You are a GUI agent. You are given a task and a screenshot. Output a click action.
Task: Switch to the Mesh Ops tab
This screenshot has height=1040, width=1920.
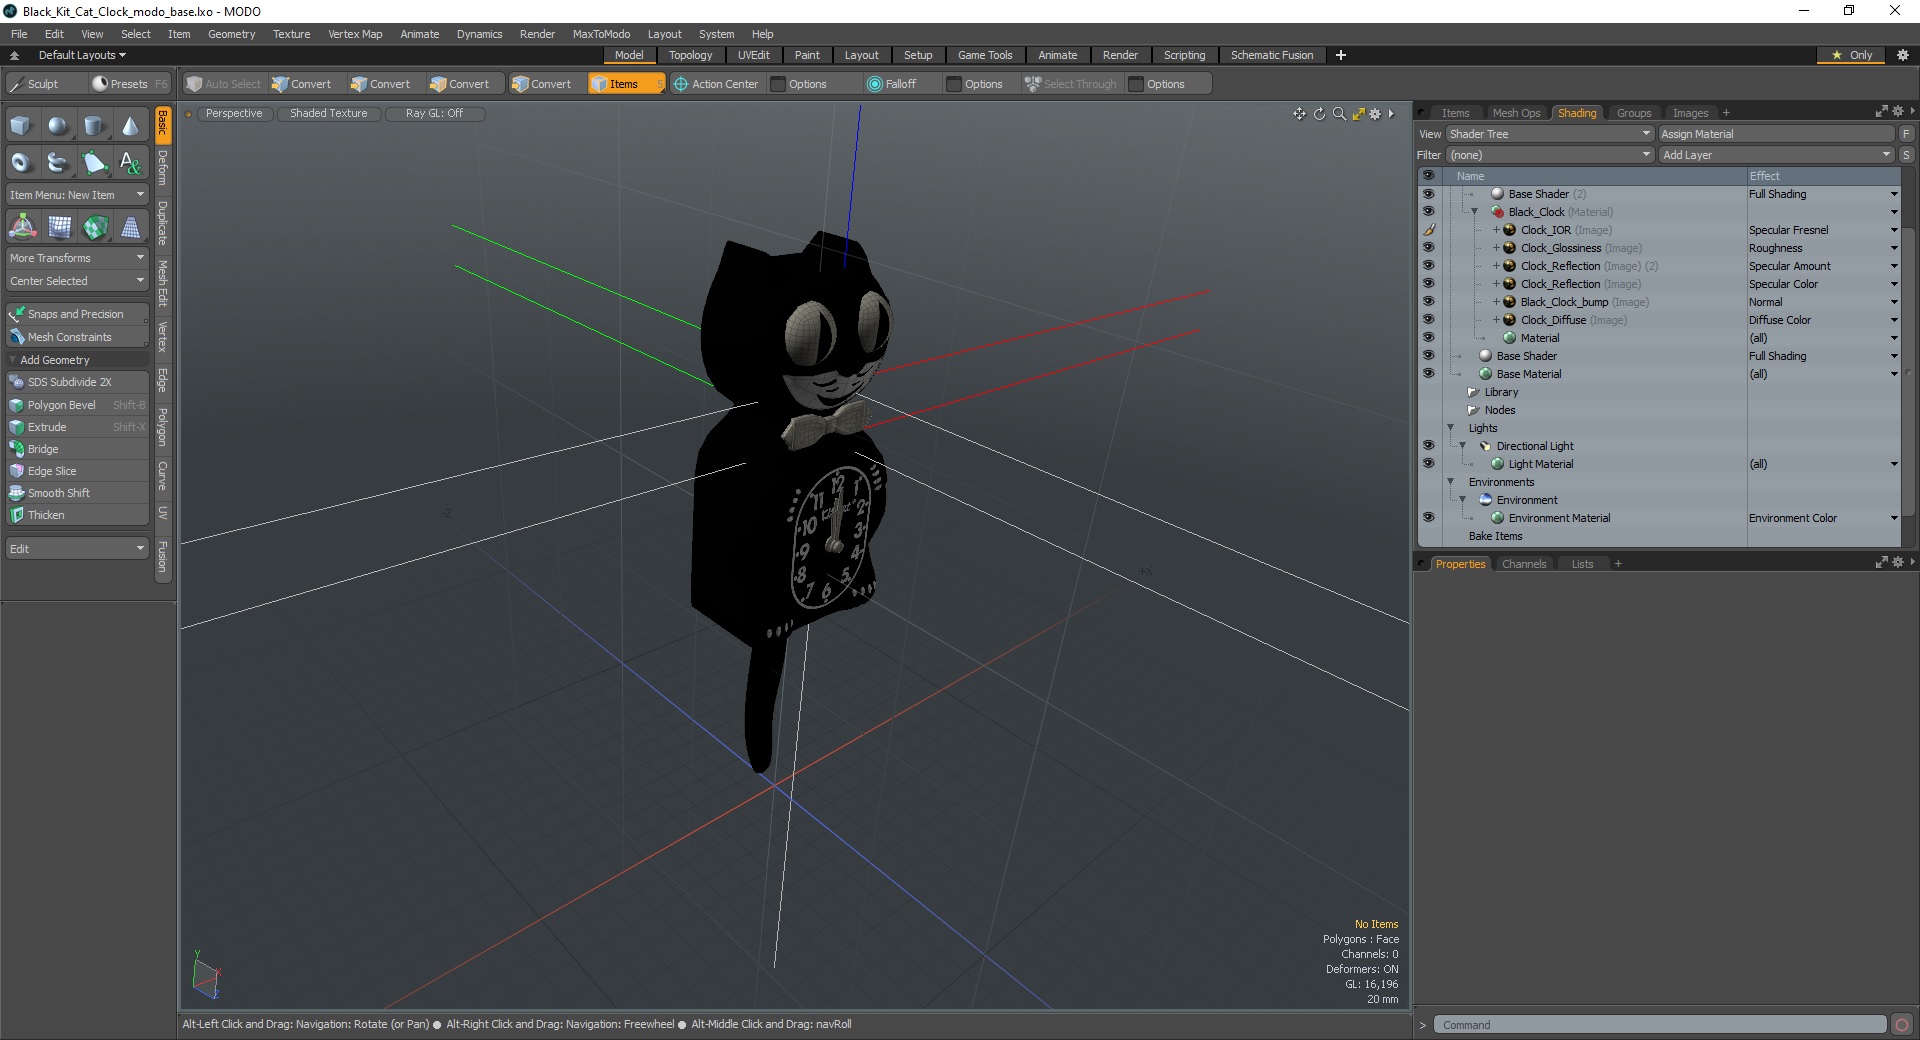(1516, 113)
